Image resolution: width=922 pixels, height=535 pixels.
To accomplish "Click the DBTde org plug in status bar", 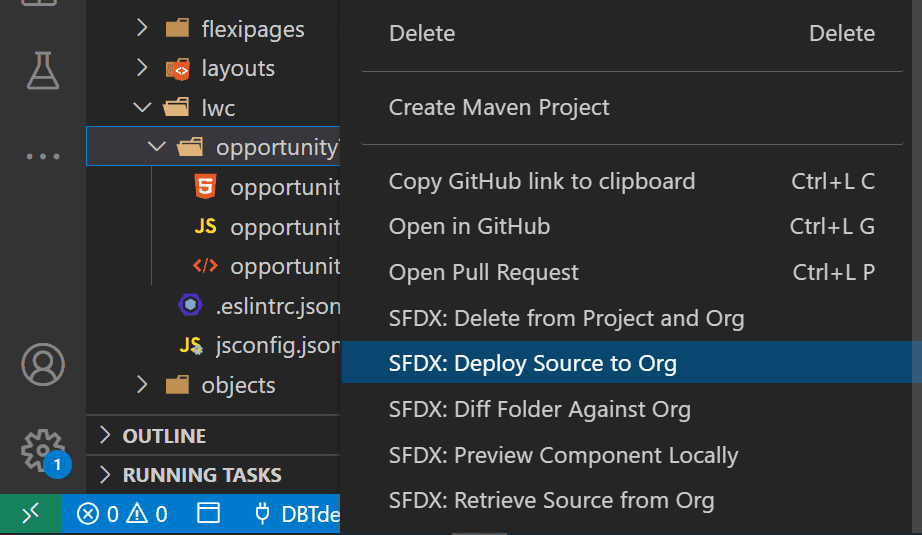I will (x=297, y=514).
